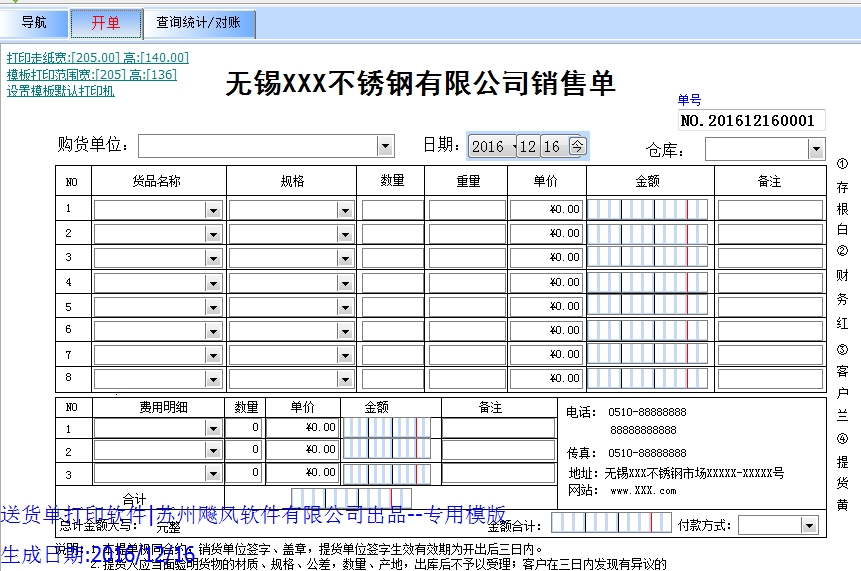Screen dimensions: 861x571
Task: Open row 1 货品名称 dropdown
Action: coord(213,210)
